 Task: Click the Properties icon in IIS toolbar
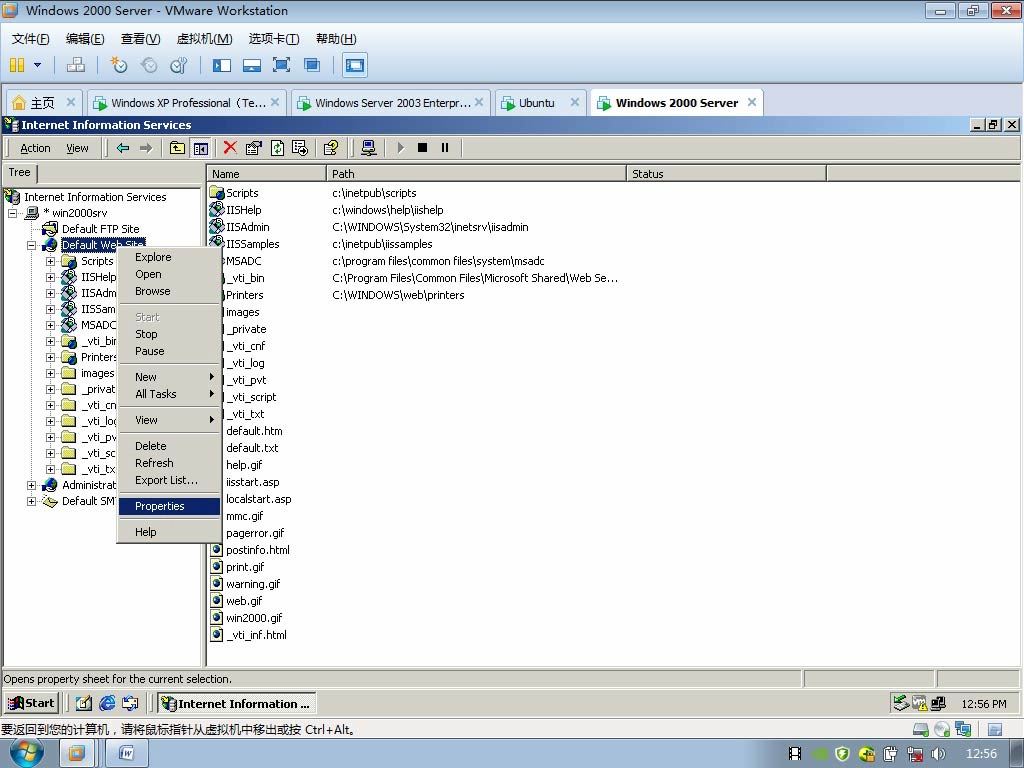pos(253,148)
